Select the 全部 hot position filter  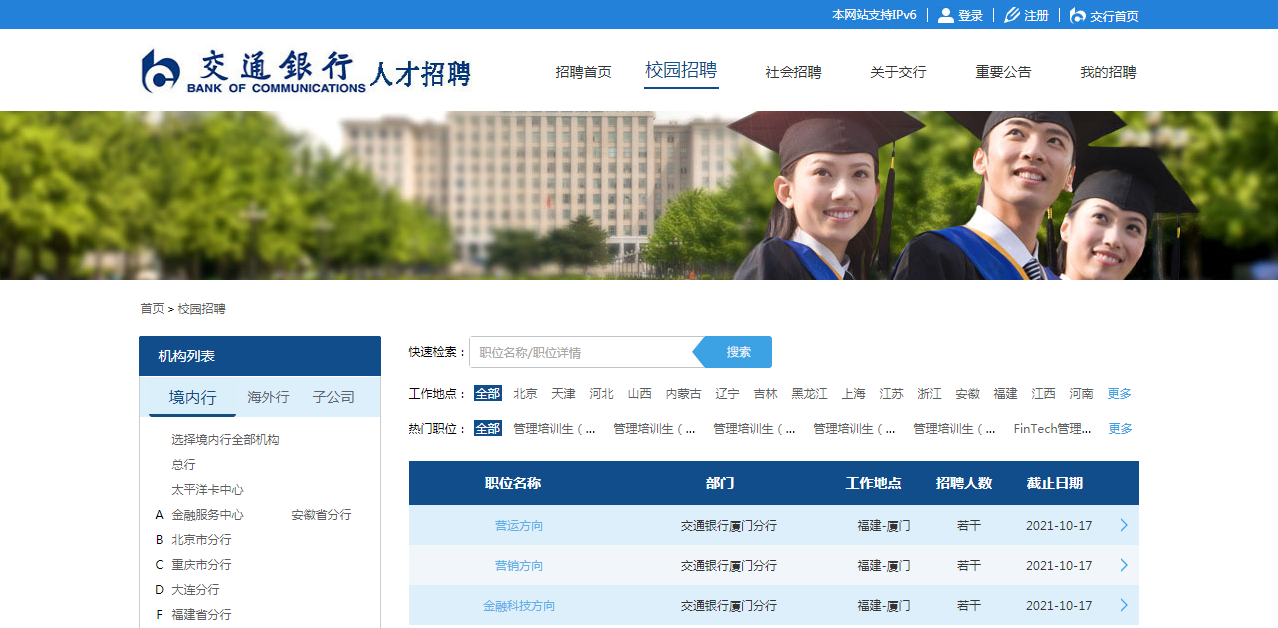487,429
